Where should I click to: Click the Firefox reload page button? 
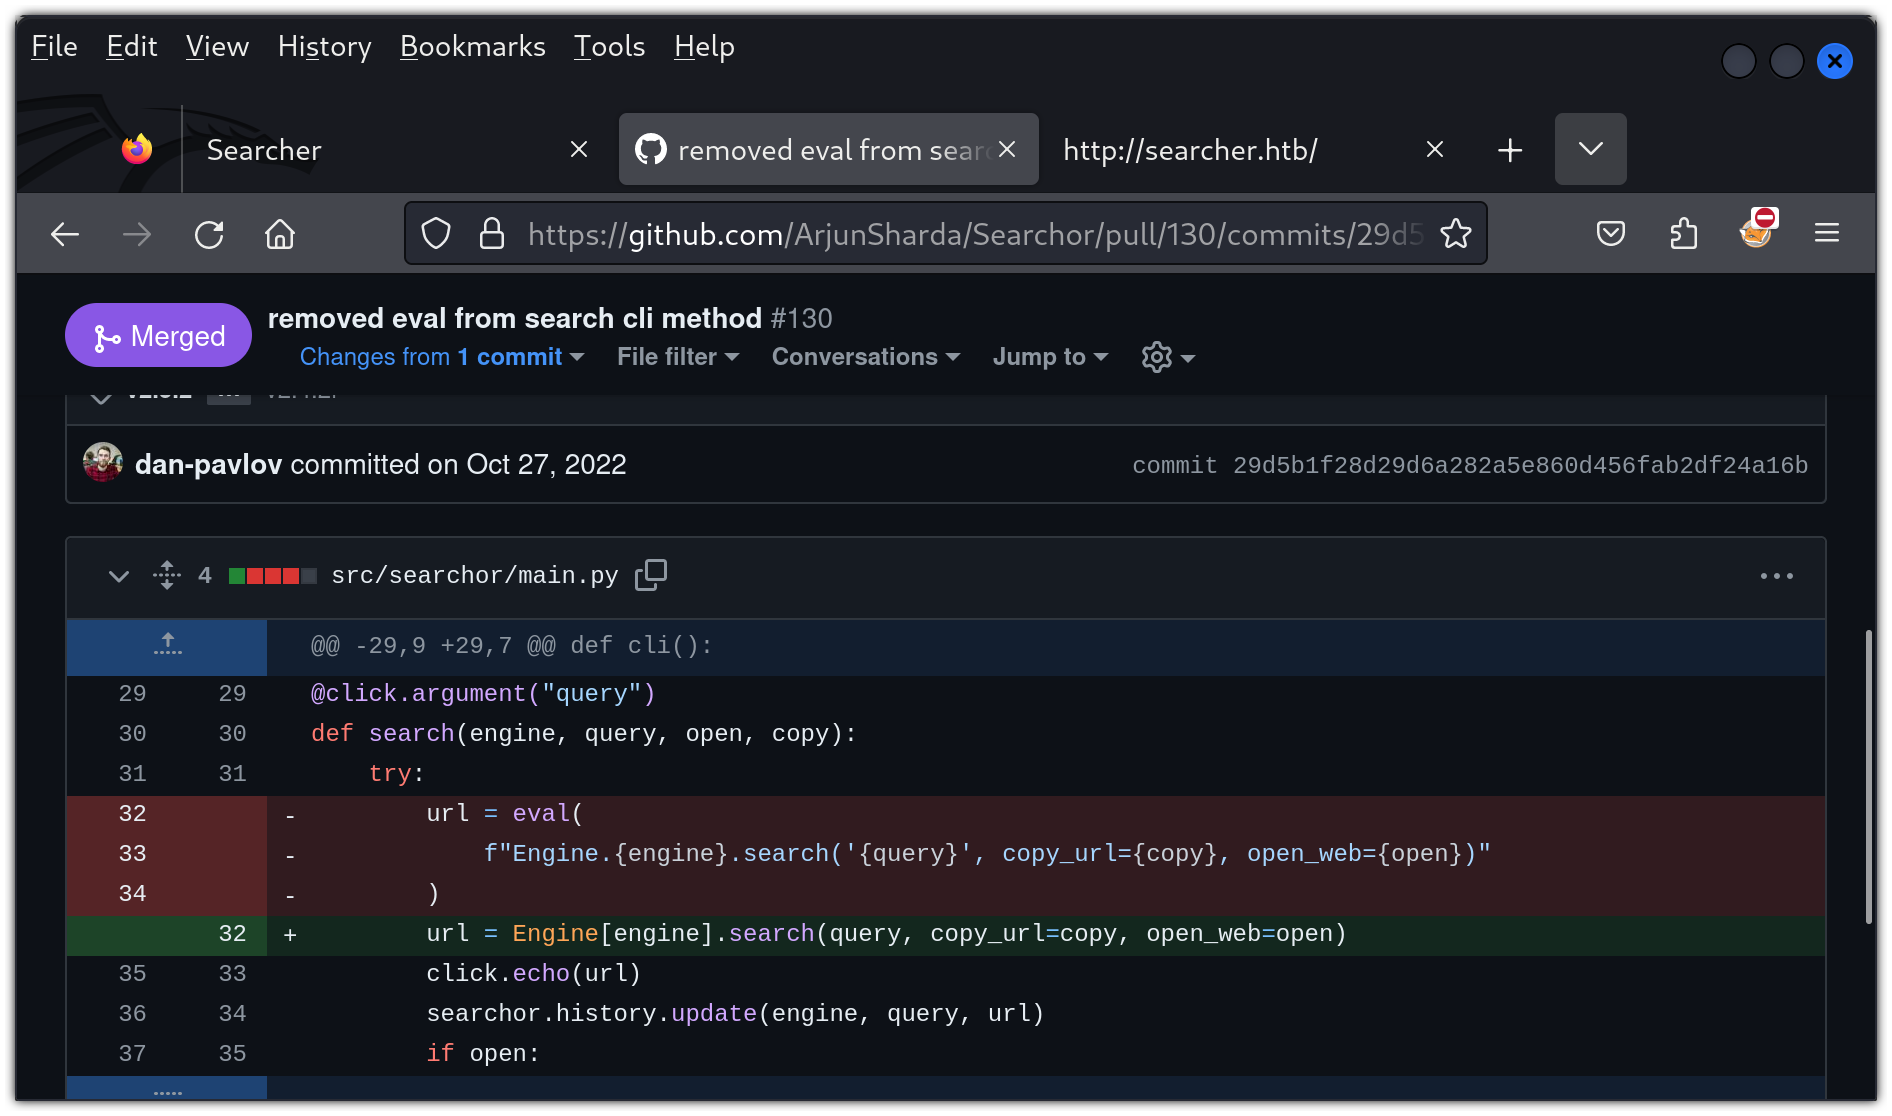pos(209,235)
